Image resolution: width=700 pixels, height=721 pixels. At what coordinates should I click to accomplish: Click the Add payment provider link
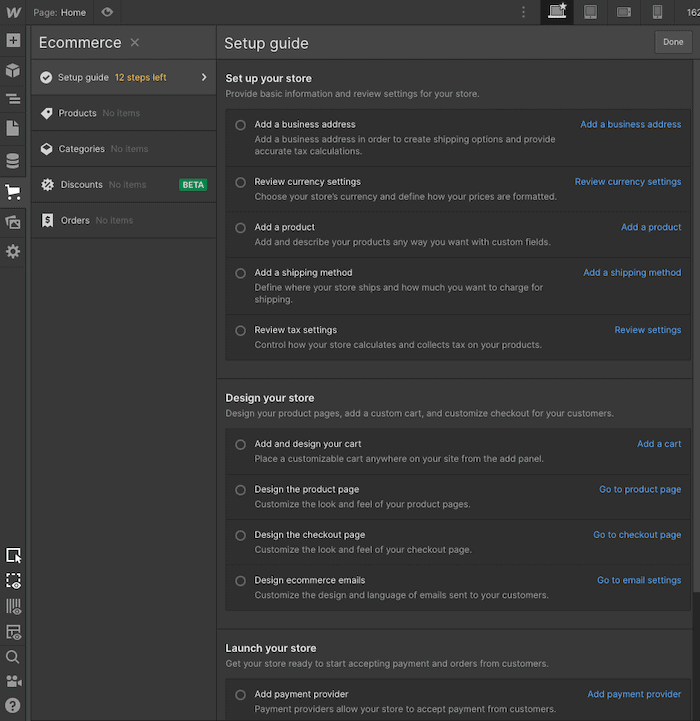point(634,694)
